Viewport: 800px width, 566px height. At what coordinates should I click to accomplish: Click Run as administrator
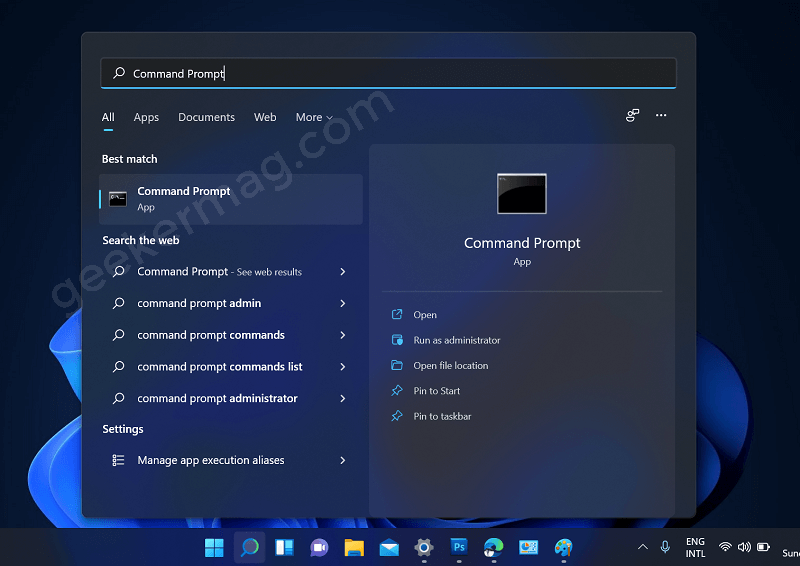(x=457, y=340)
